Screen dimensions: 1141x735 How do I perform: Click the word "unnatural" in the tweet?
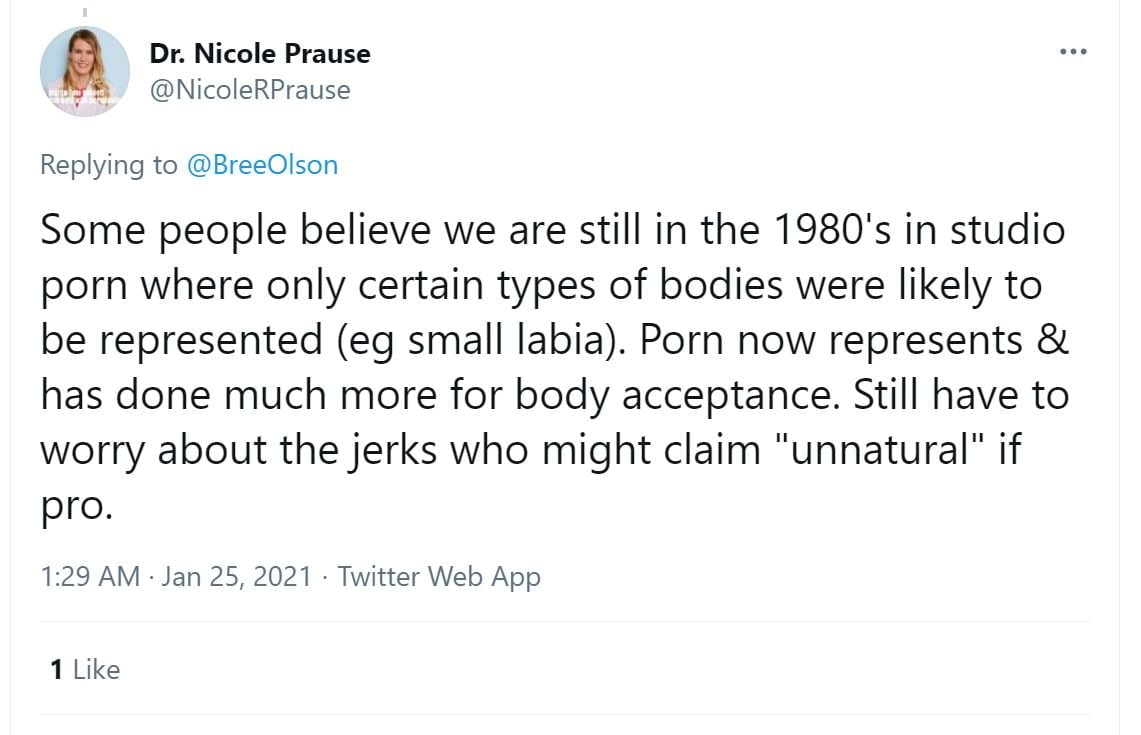(x=884, y=450)
